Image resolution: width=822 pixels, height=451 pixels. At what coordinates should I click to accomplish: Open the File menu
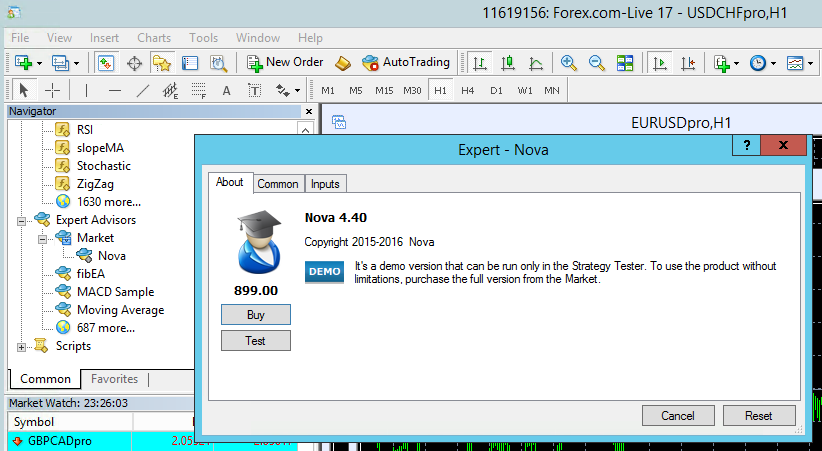point(20,38)
